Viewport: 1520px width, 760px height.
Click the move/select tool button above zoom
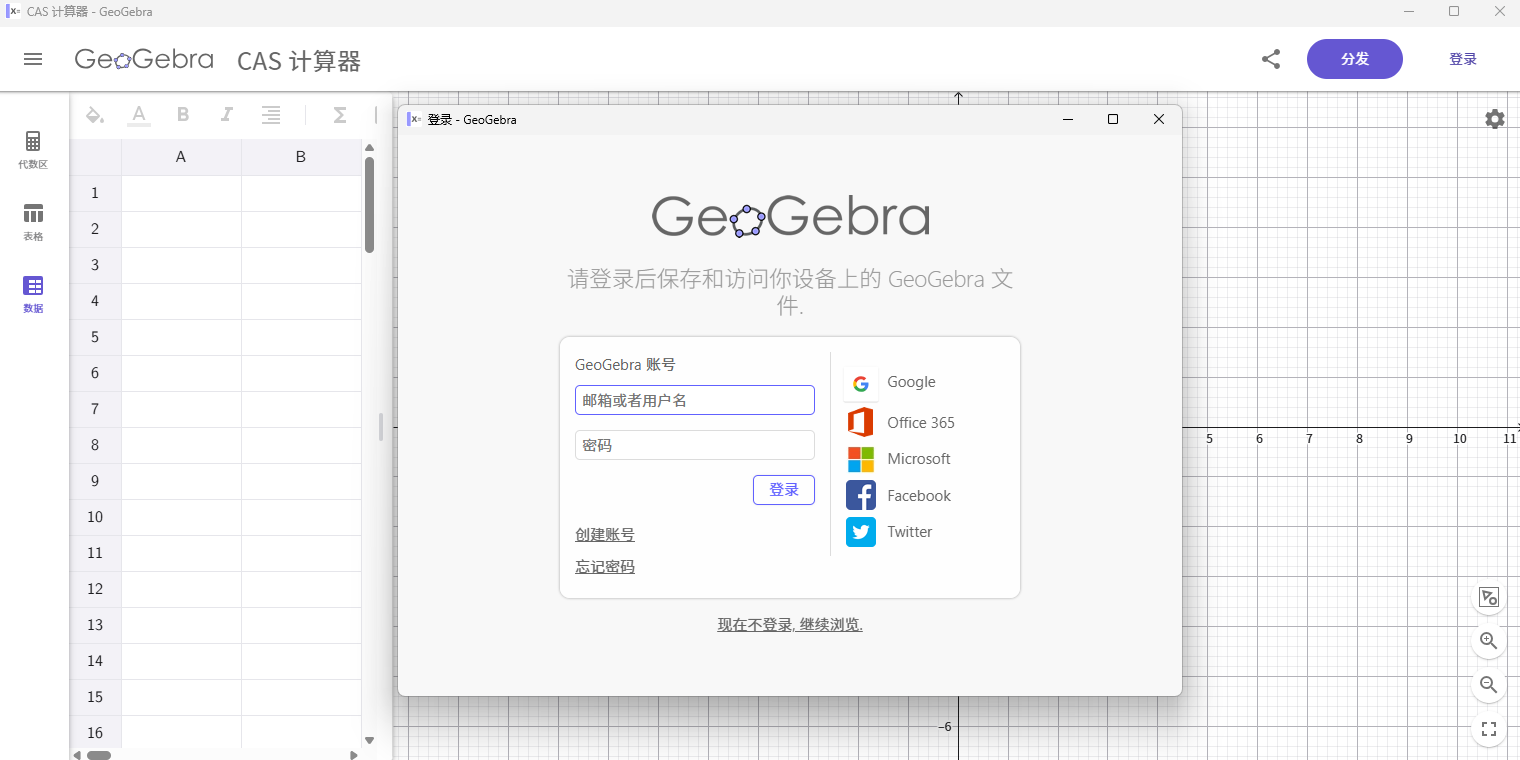(1489, 597)
